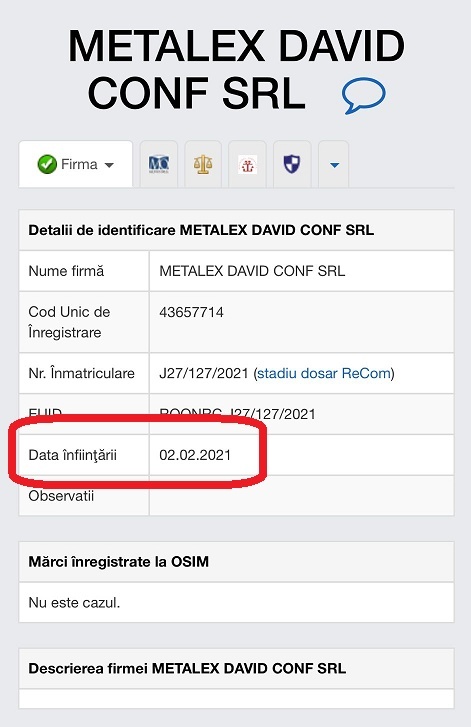Expand the Firma tab dropdown arrow

[x=109, y=165]
